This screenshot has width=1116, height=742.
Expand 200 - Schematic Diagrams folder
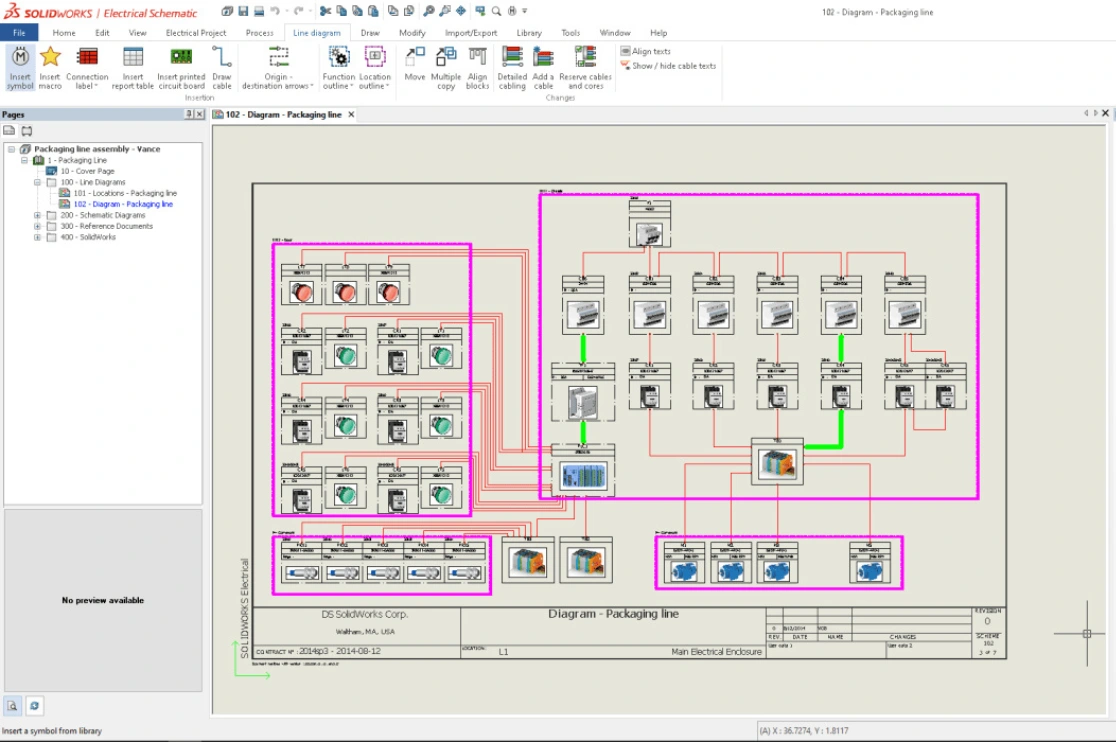[x=37, y=215]
